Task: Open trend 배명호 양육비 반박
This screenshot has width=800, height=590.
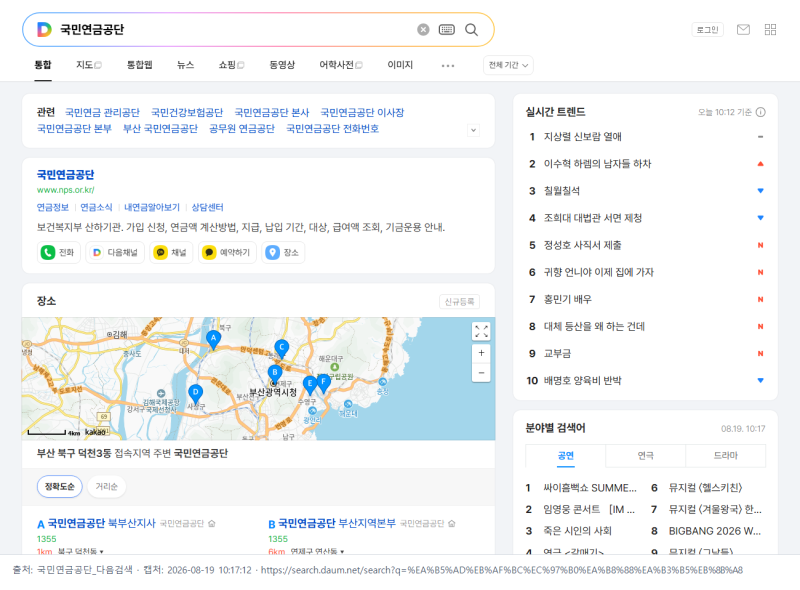Action: (x=583, y=380)
